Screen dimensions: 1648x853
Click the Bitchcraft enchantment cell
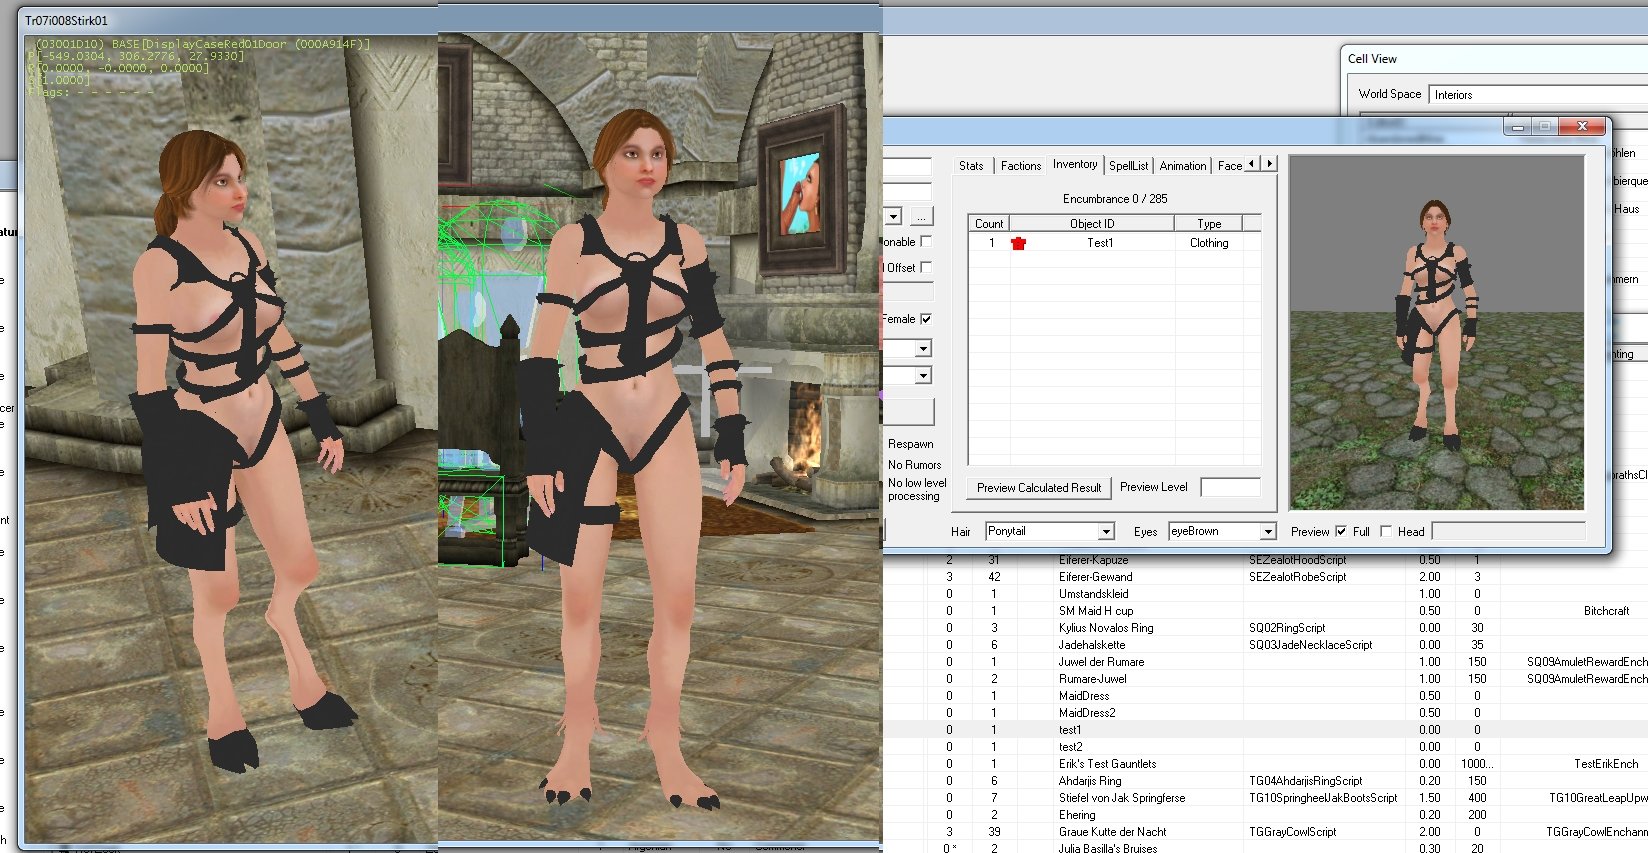click(1606, 611)
